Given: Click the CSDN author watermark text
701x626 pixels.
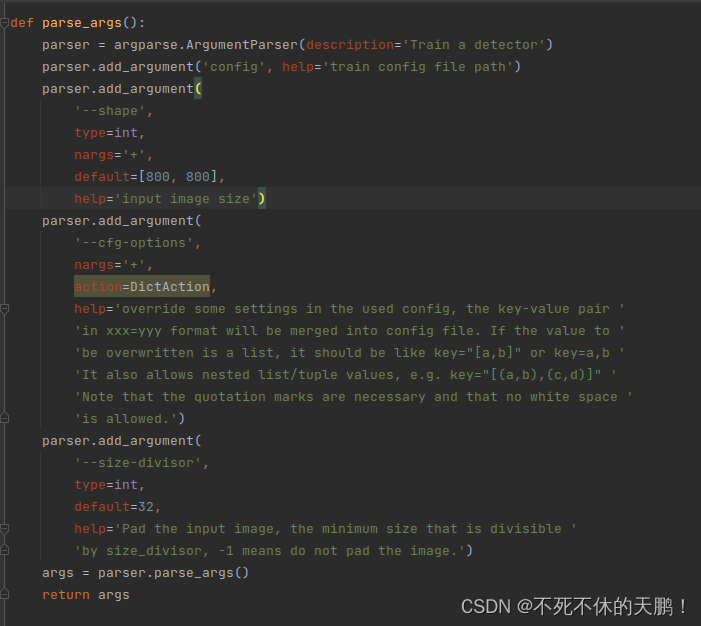Looking at the screenshot, I should (x=574, y=606).
